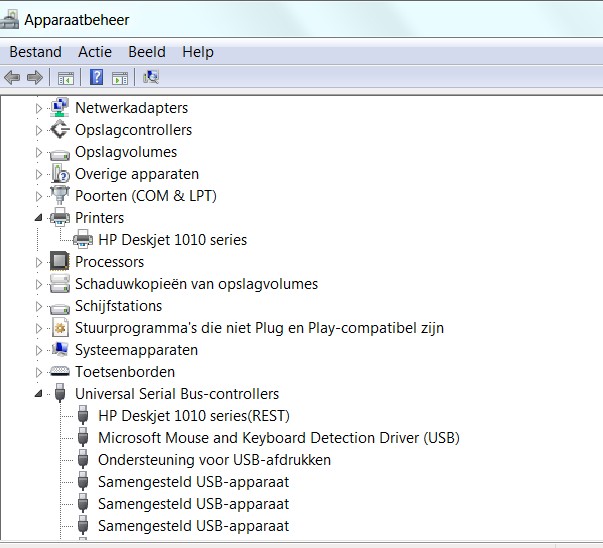Expand the Overige apparaten node
This screenshot has width=603, height=548.
tap(38, 174)
